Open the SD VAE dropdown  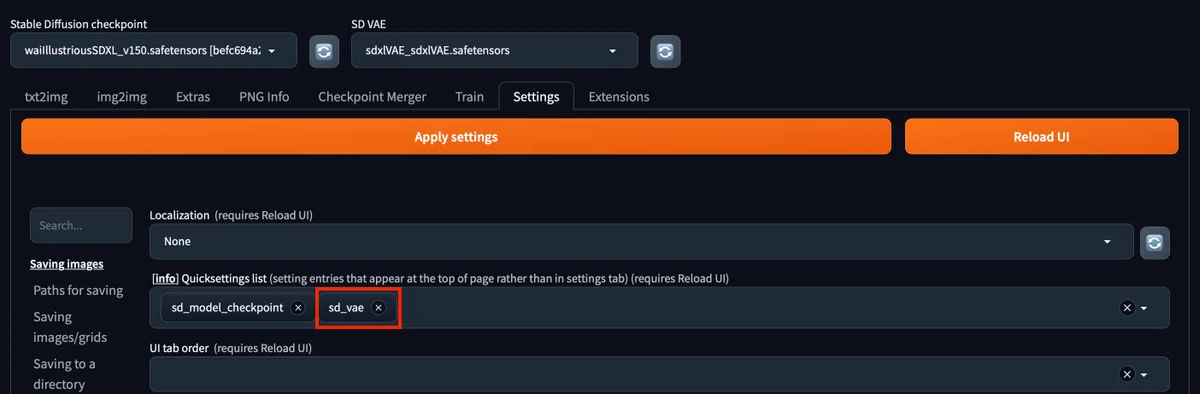[494, 51]
